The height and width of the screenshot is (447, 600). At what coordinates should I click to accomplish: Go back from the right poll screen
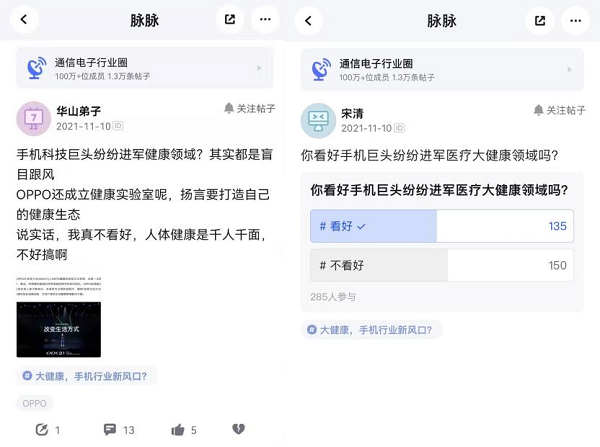[x=308, y=21]
